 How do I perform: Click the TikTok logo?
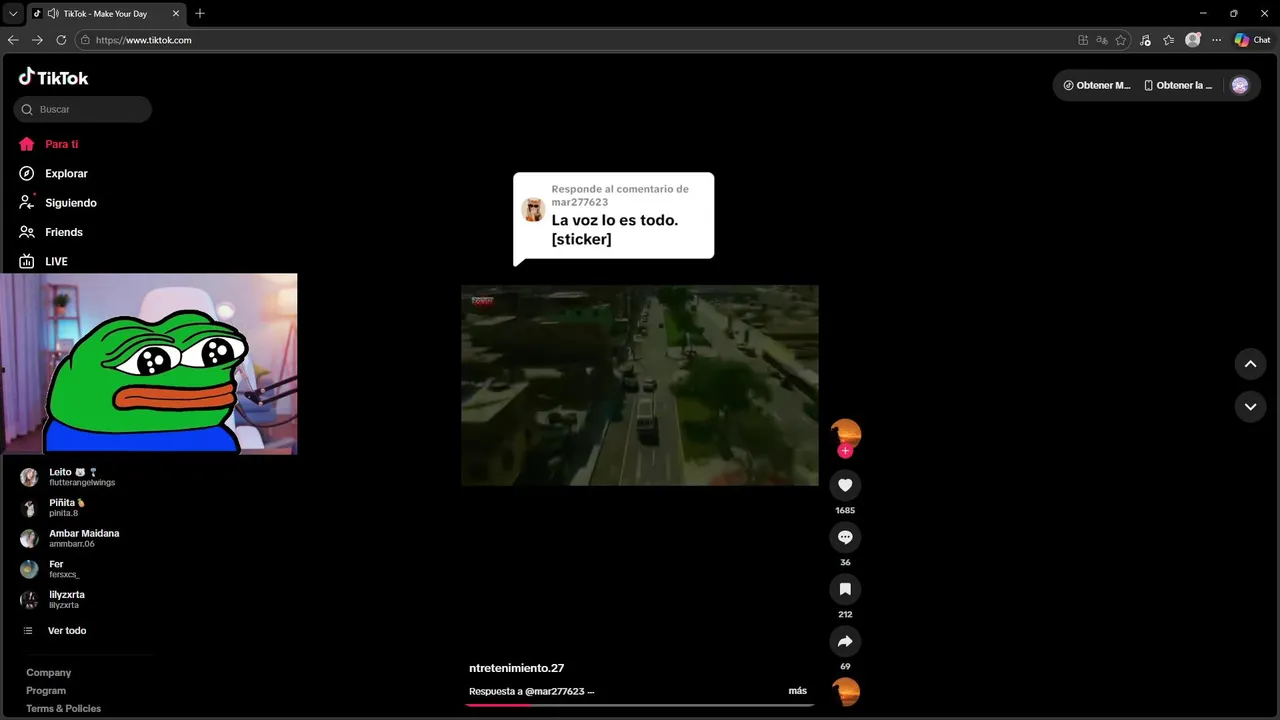click(53, 77)
